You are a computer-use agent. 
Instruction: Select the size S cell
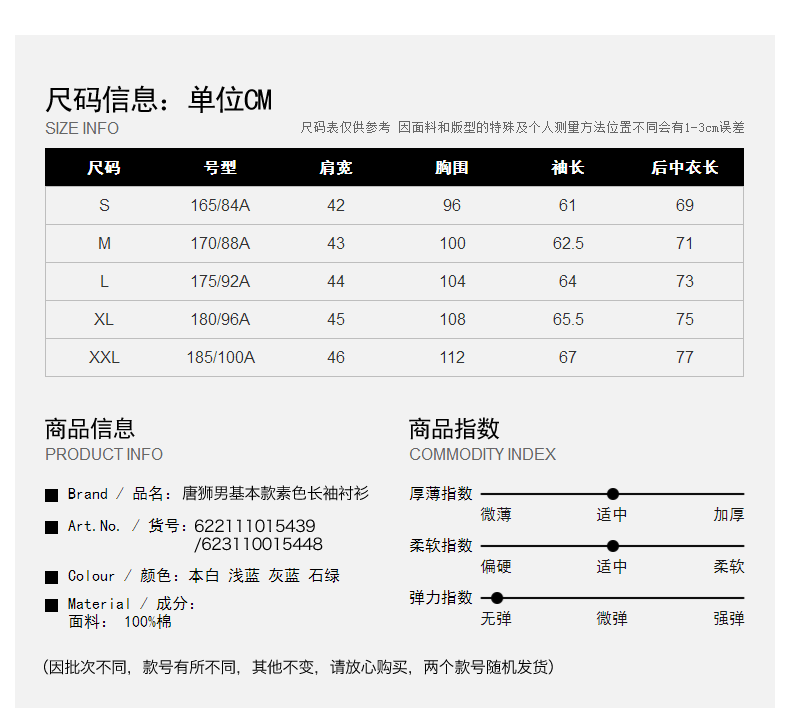(104, 206)
